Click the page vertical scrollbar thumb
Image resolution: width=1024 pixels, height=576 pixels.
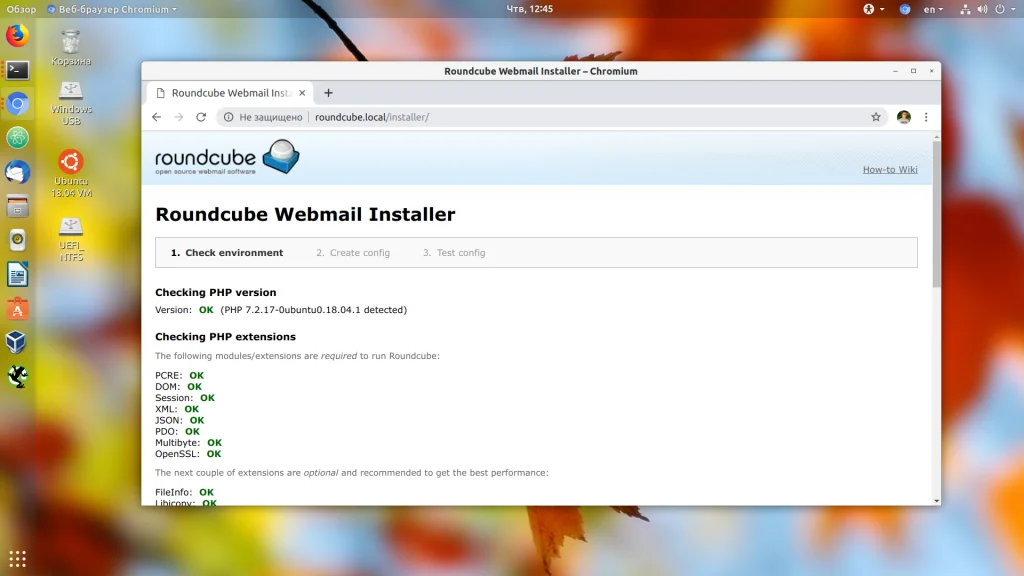[x=936, y=214]
